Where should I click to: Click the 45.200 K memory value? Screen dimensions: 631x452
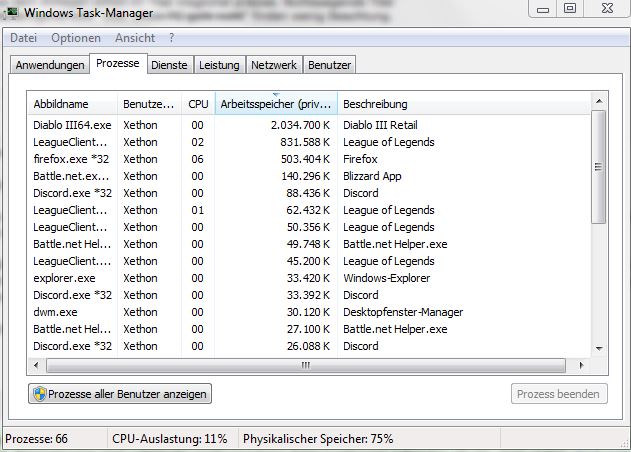coord(308,261)
